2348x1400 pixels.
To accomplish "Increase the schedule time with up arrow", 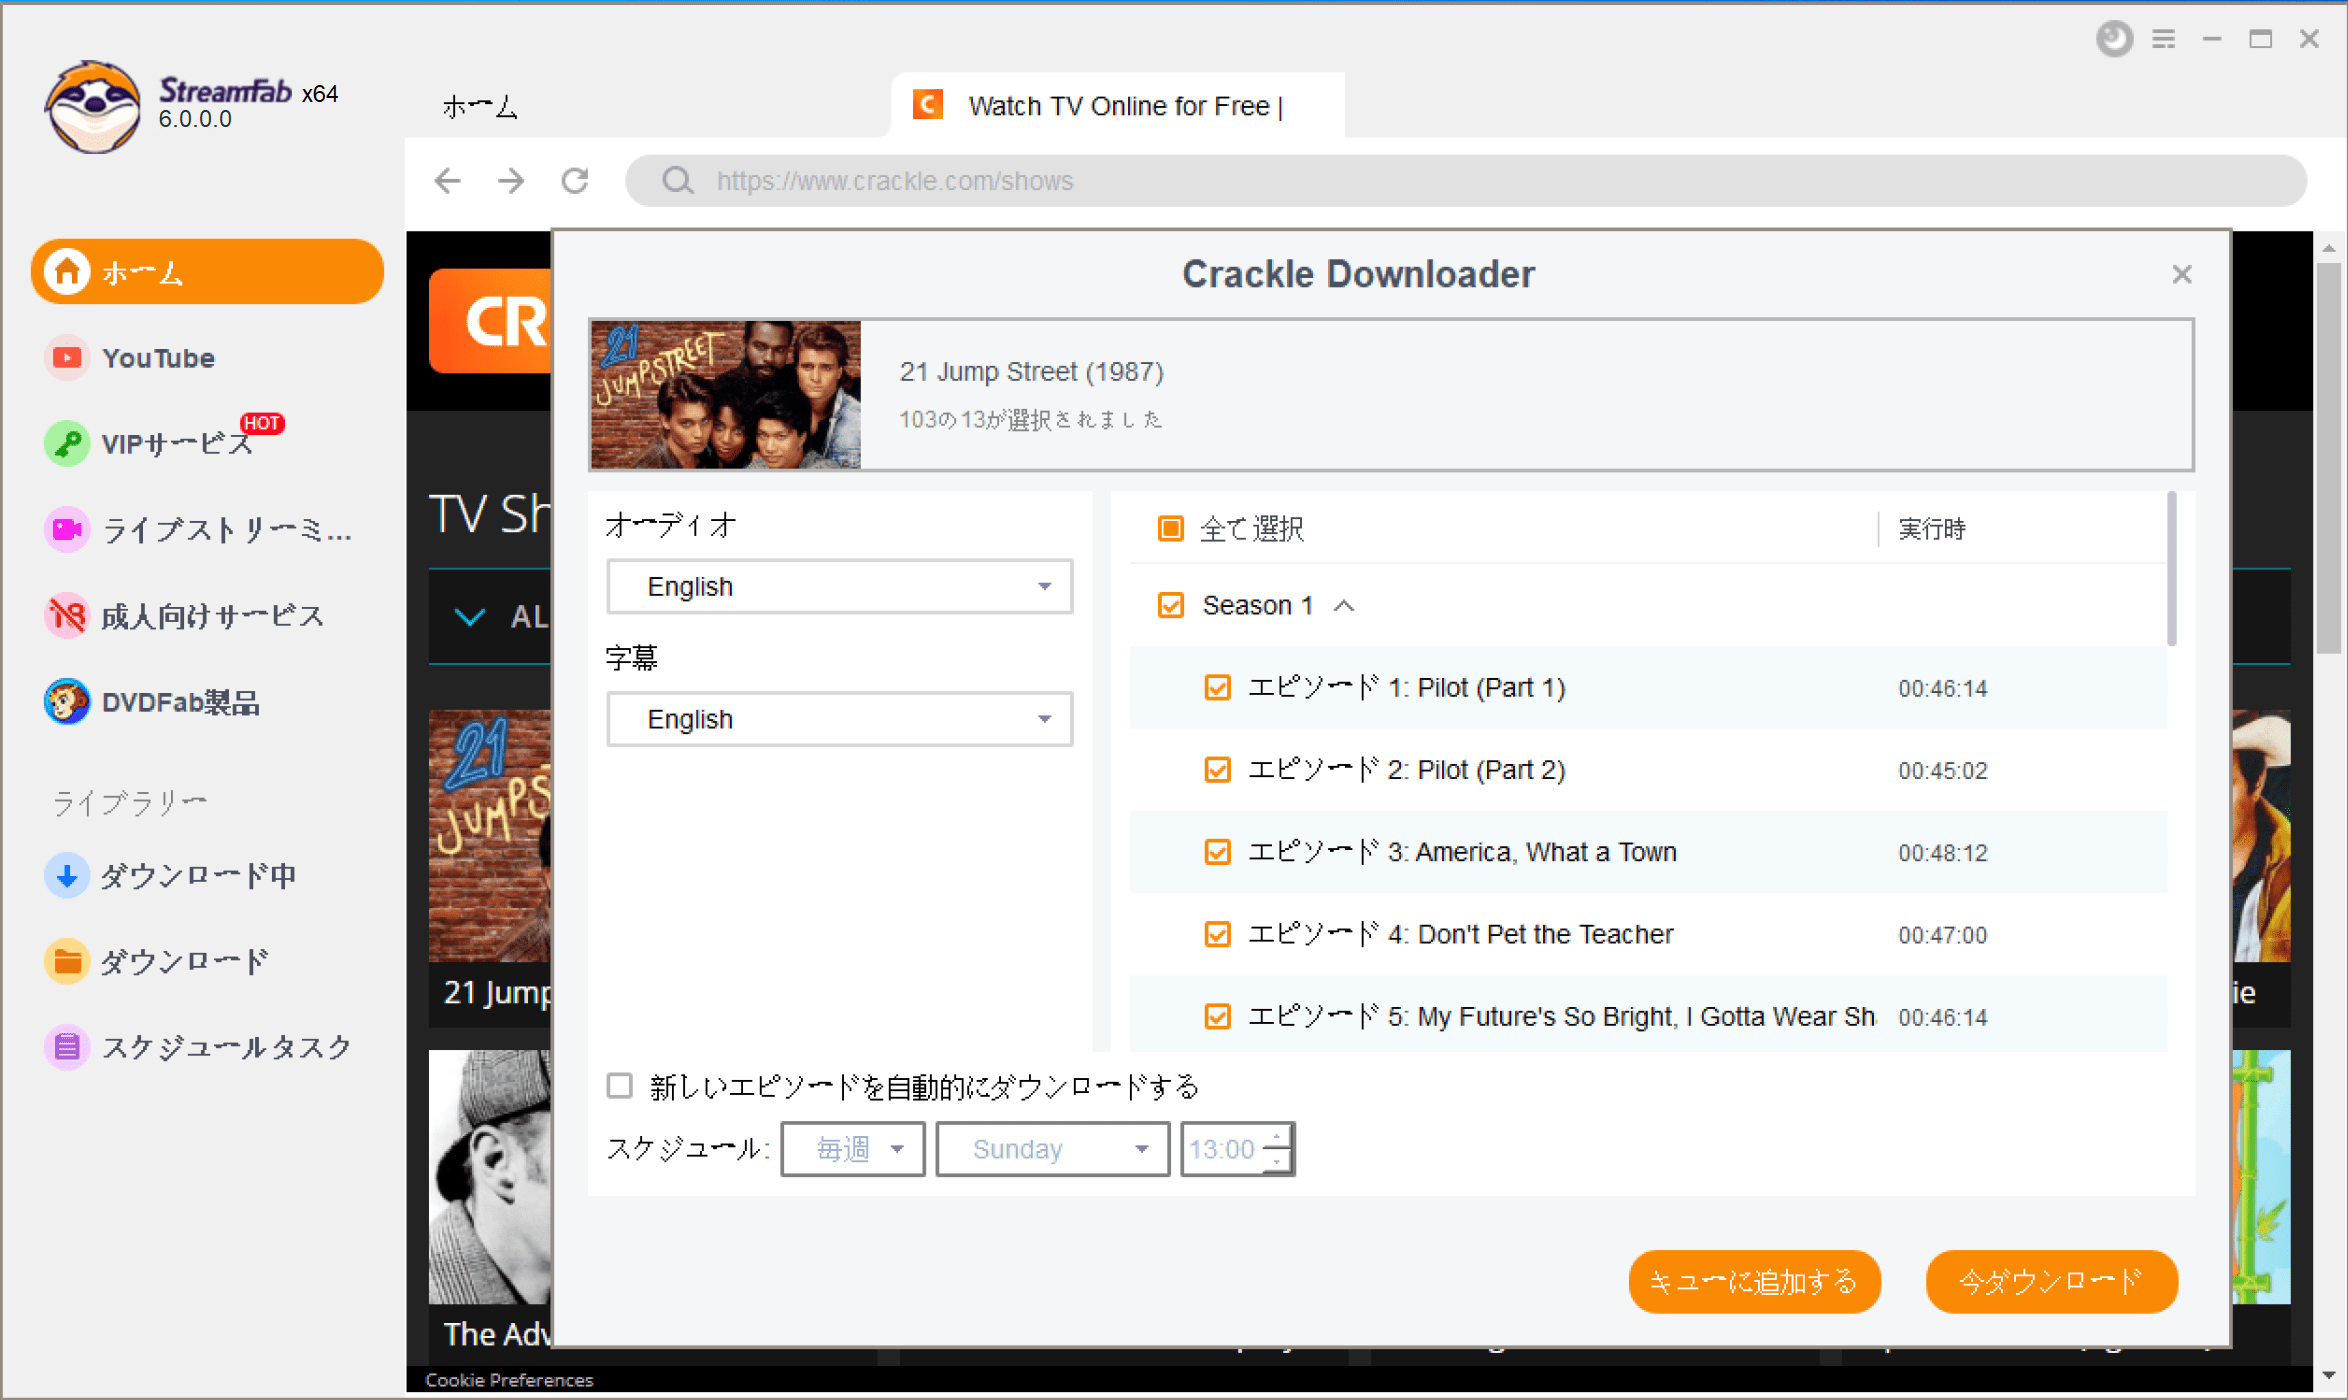I will (x=1276, y=1137).
